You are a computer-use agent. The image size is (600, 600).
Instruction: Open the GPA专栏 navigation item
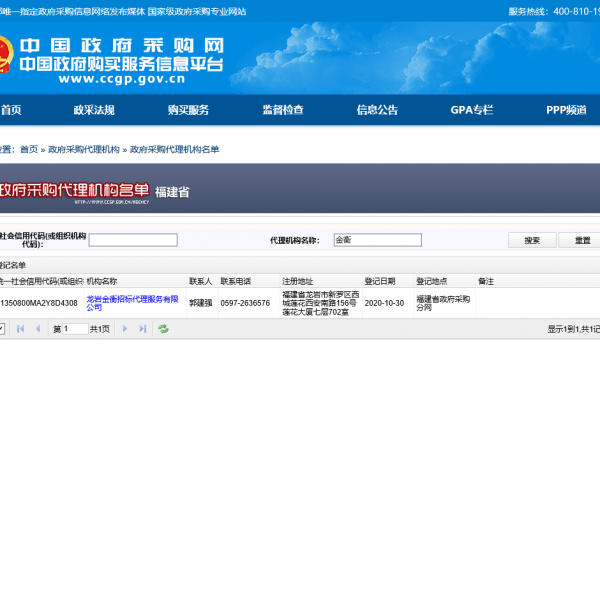pos(472,110)
